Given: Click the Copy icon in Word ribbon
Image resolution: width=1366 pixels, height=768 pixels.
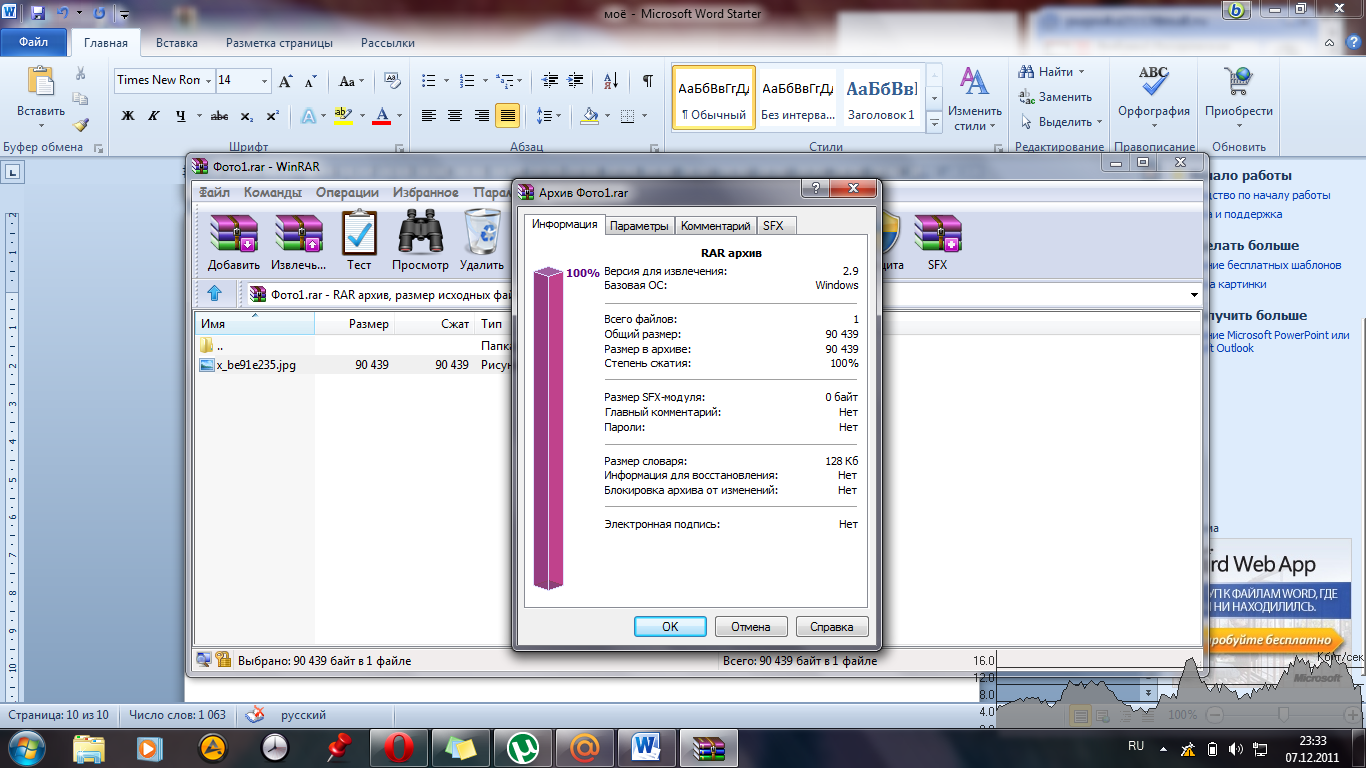Looking at the screenshot, I should click(x=81, y=99).
